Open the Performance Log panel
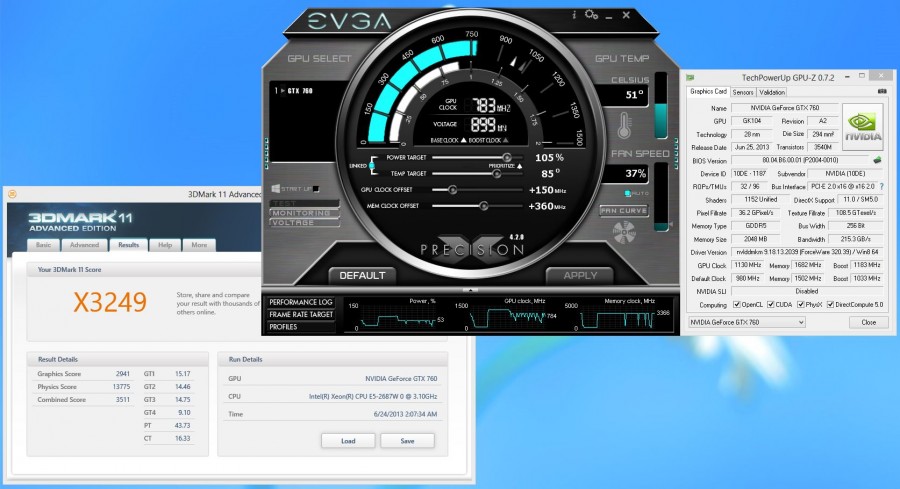This screenshot has height=489, width=900. [x=301, y=302]
